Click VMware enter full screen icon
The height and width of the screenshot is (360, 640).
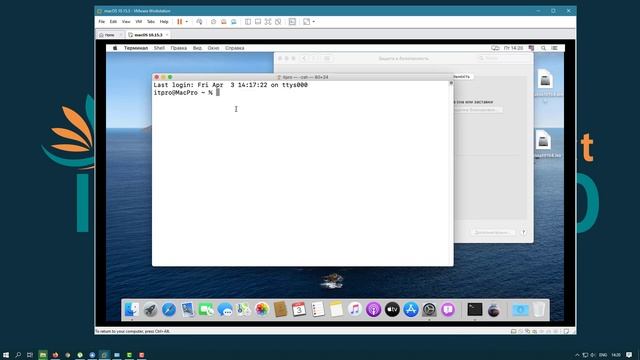point(268,22)
